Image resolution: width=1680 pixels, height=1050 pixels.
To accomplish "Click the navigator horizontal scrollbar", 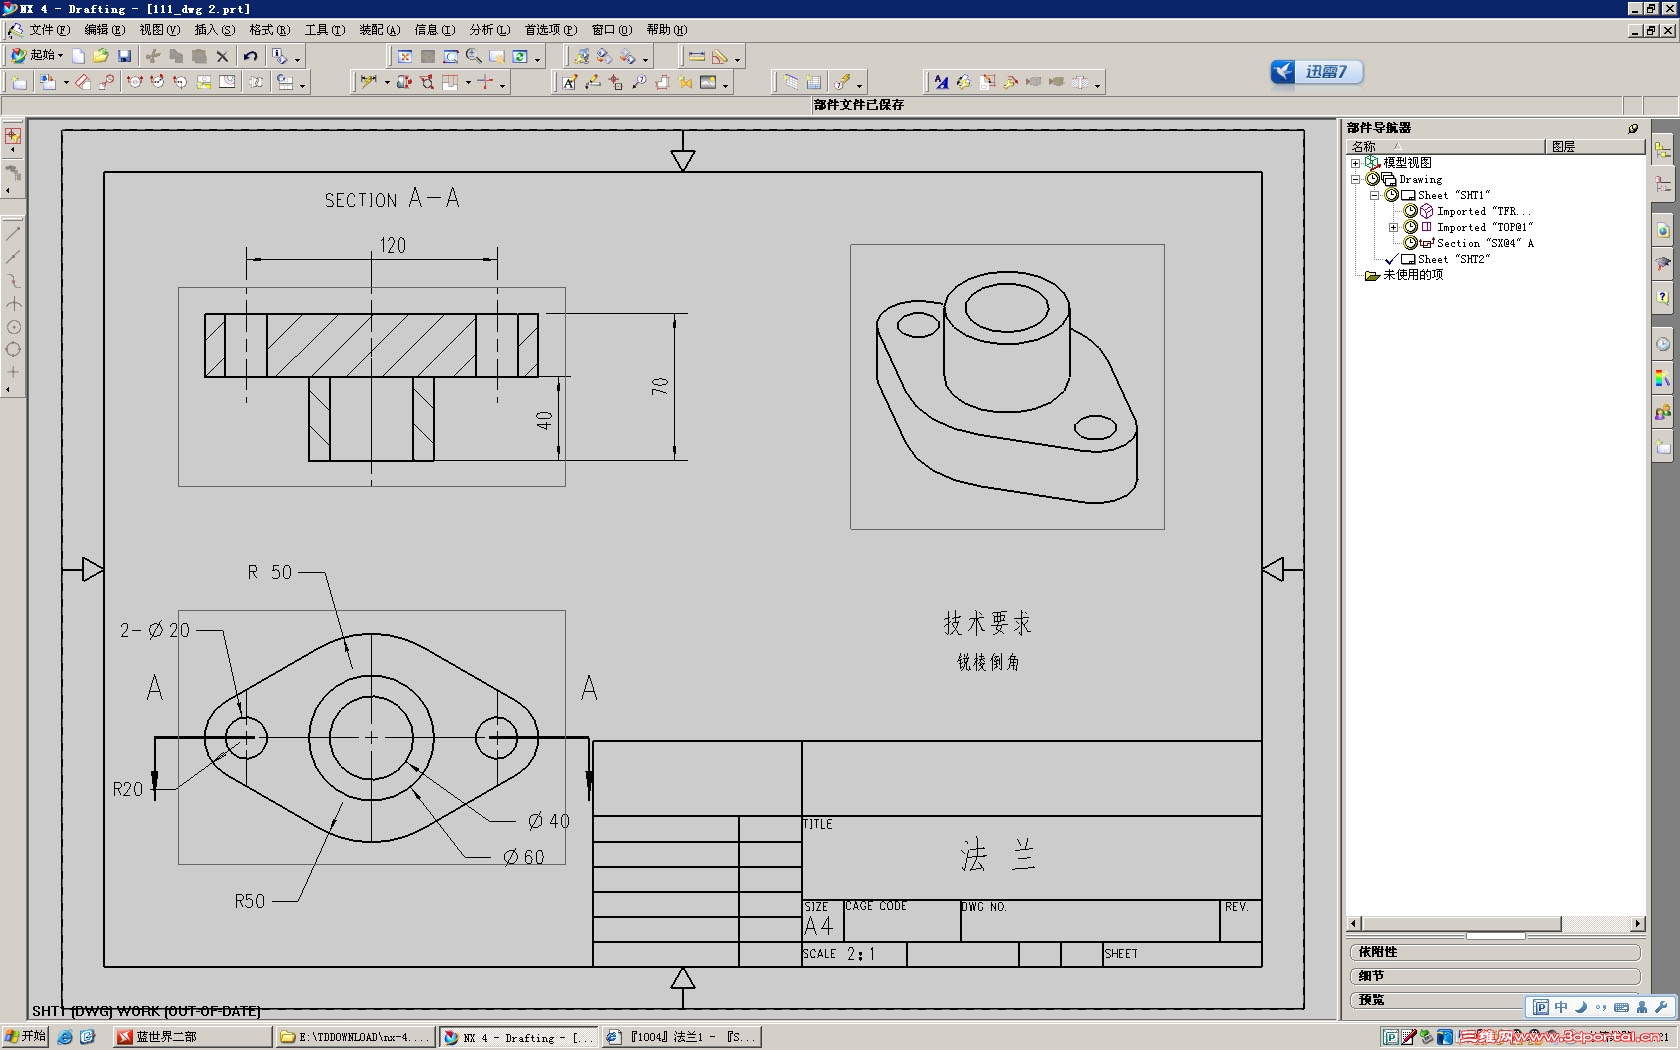I will [x=1496, y=924].
